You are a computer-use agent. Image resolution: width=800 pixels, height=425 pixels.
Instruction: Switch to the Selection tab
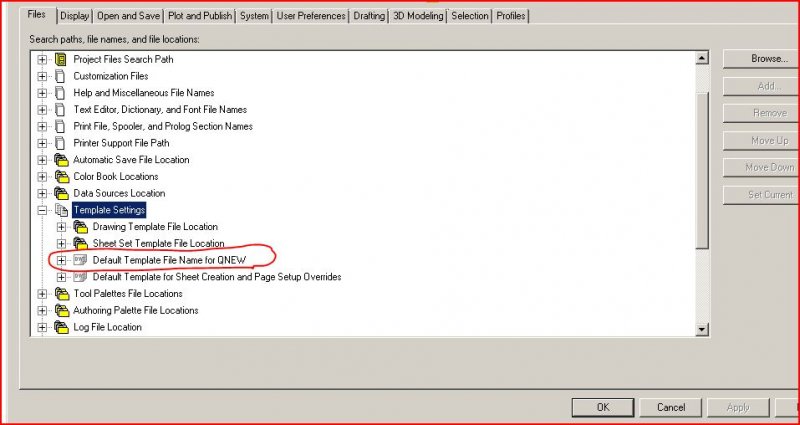[469, 16]
